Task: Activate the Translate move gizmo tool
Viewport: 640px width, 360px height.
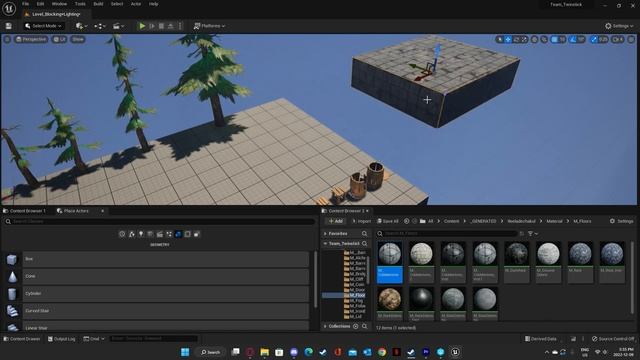Action: (x=508, y=40)
